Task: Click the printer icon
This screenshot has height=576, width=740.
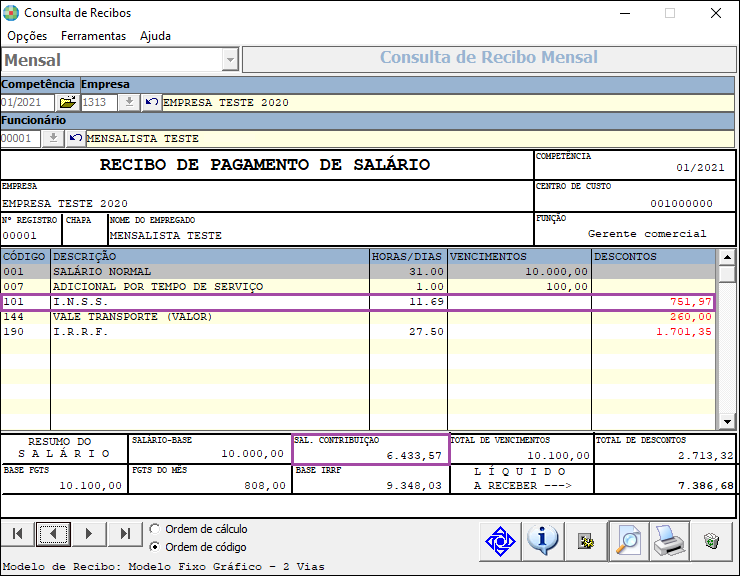Action: [669, 541]
